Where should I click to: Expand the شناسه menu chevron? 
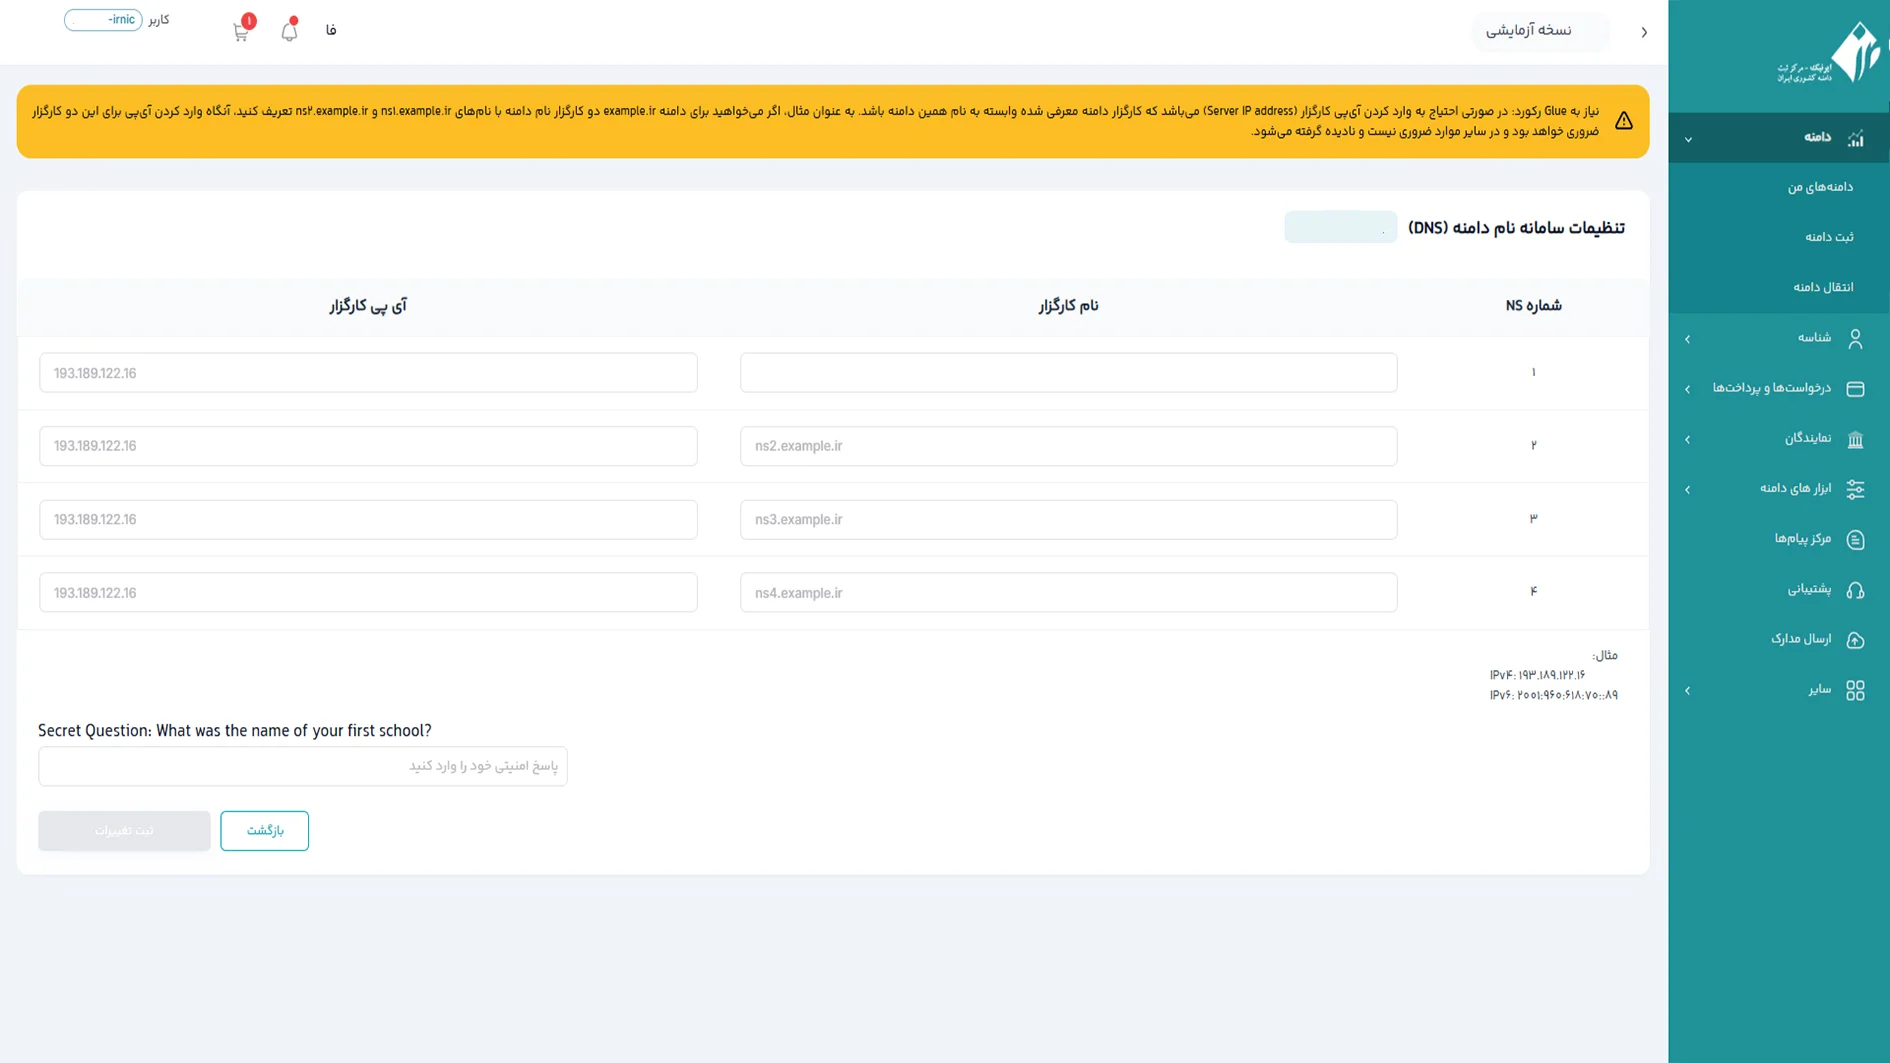pyautogui.click(x=1688, y=339)
